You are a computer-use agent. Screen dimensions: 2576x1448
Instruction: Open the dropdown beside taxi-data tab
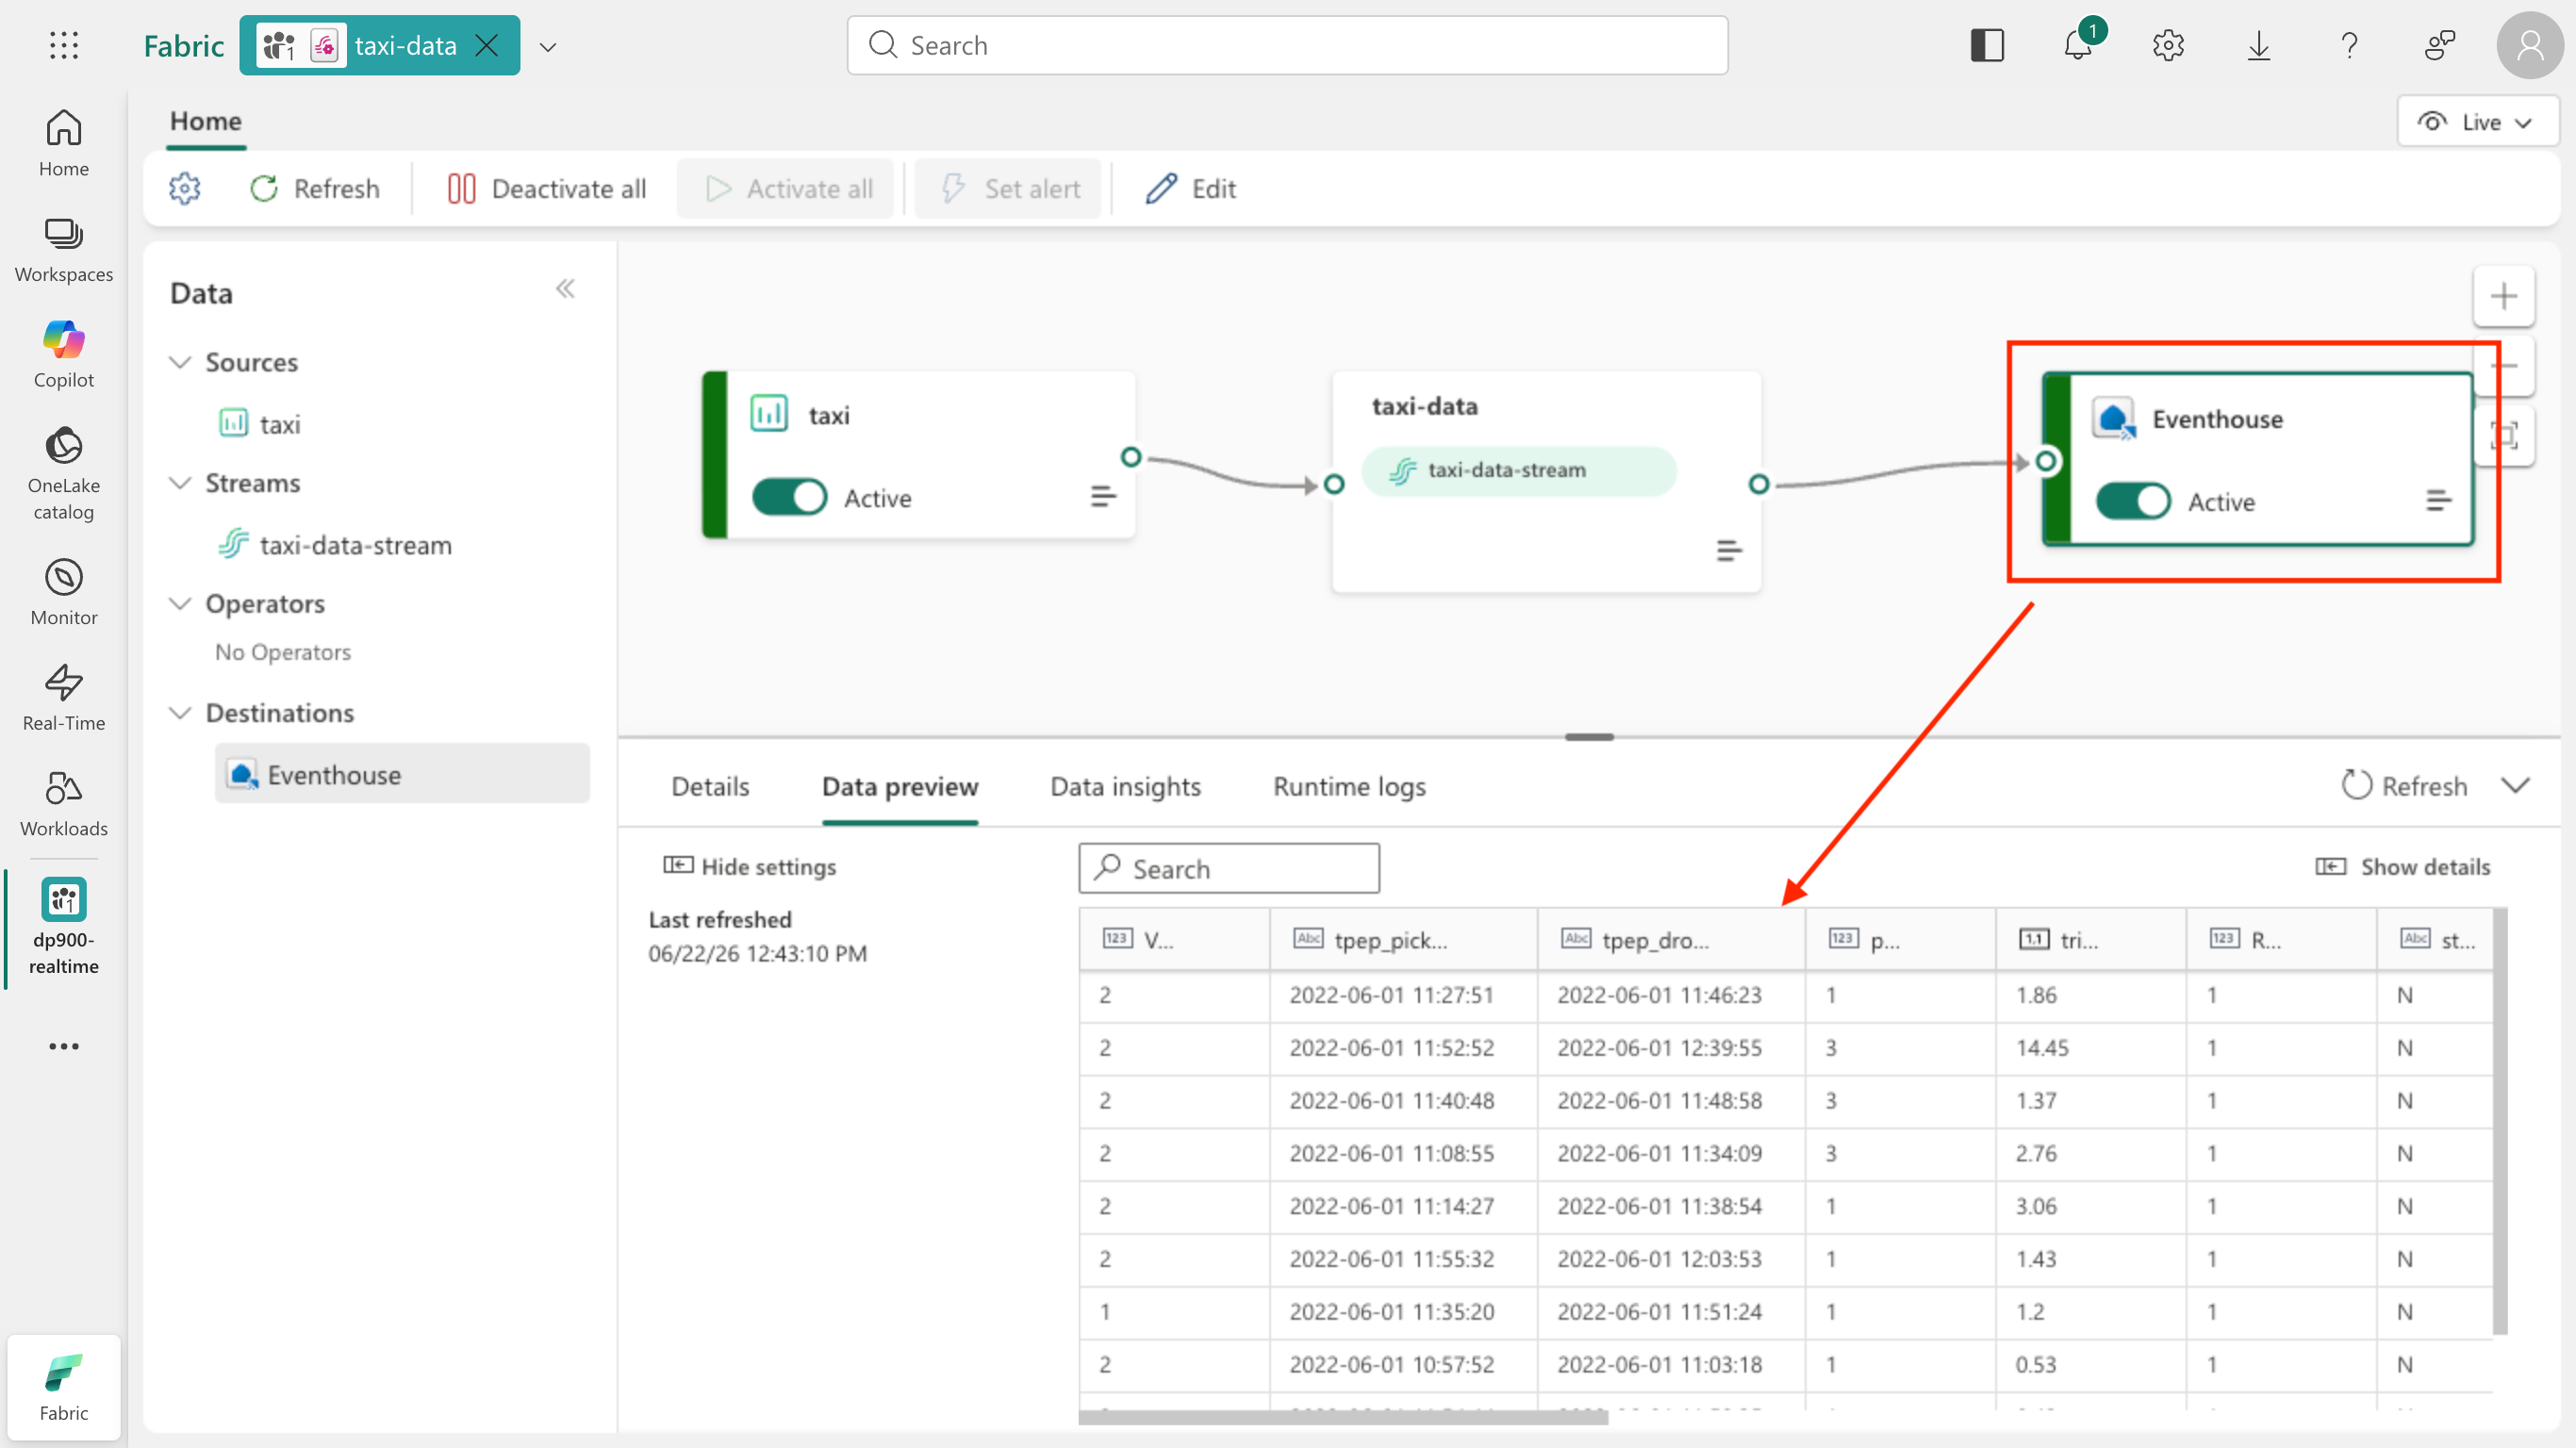point(548,47)
